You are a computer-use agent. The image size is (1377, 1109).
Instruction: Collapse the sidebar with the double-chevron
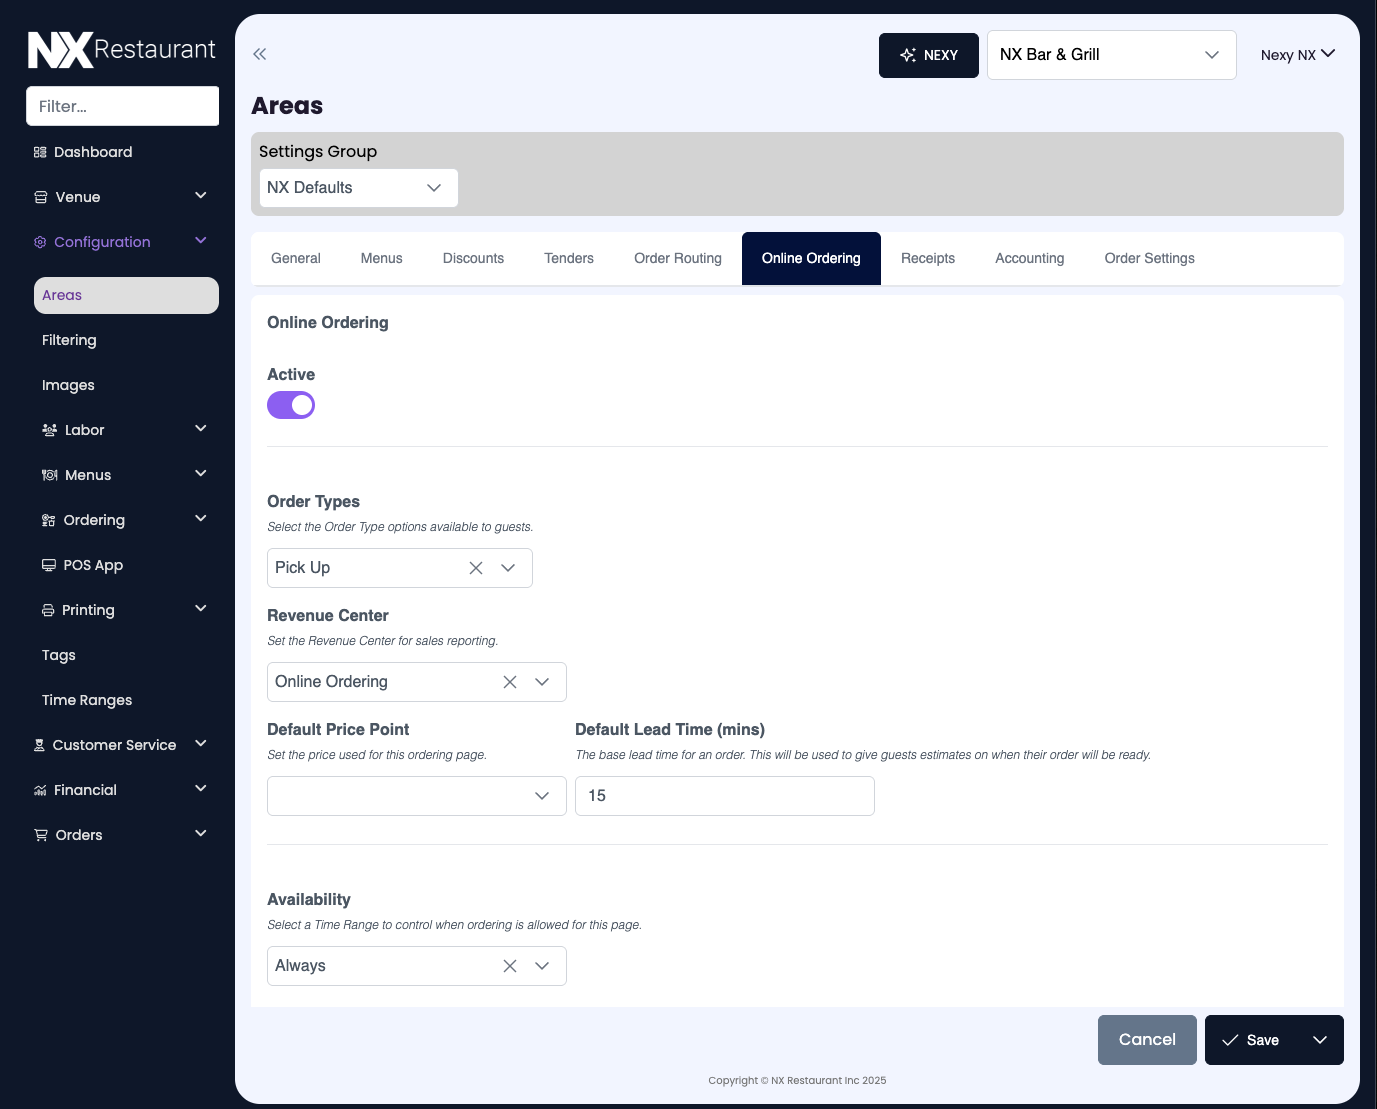point(259,54)
